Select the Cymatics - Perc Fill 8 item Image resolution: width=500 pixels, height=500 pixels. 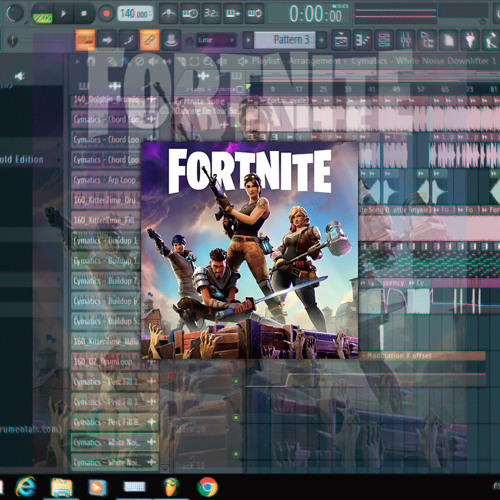114,422
